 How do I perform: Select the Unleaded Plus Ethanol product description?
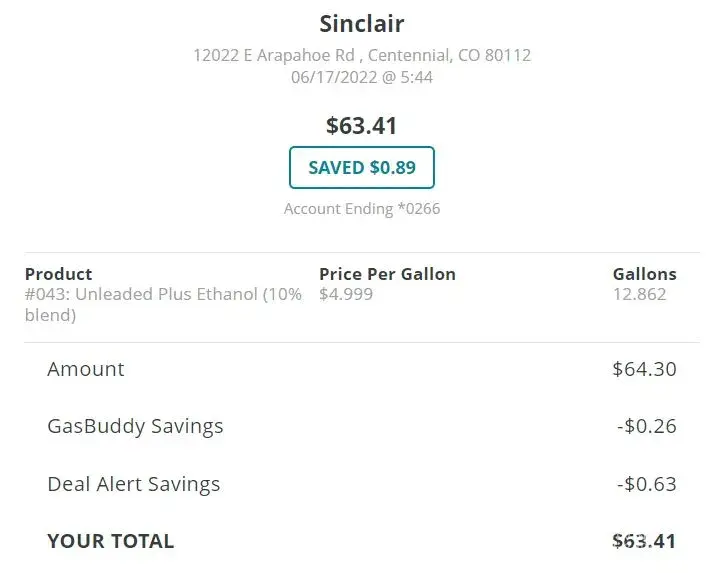pos(163,304)
